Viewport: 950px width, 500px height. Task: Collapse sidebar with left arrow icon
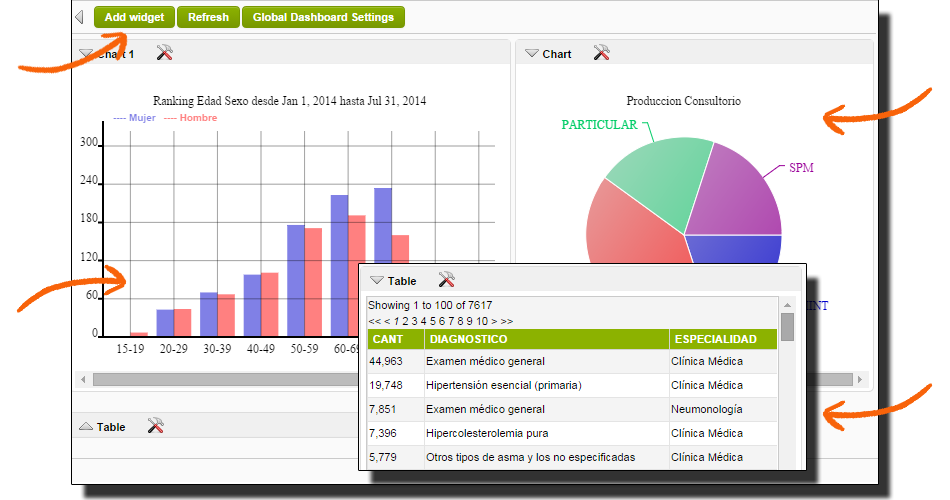pyautogui.click(x=80, y=17)
